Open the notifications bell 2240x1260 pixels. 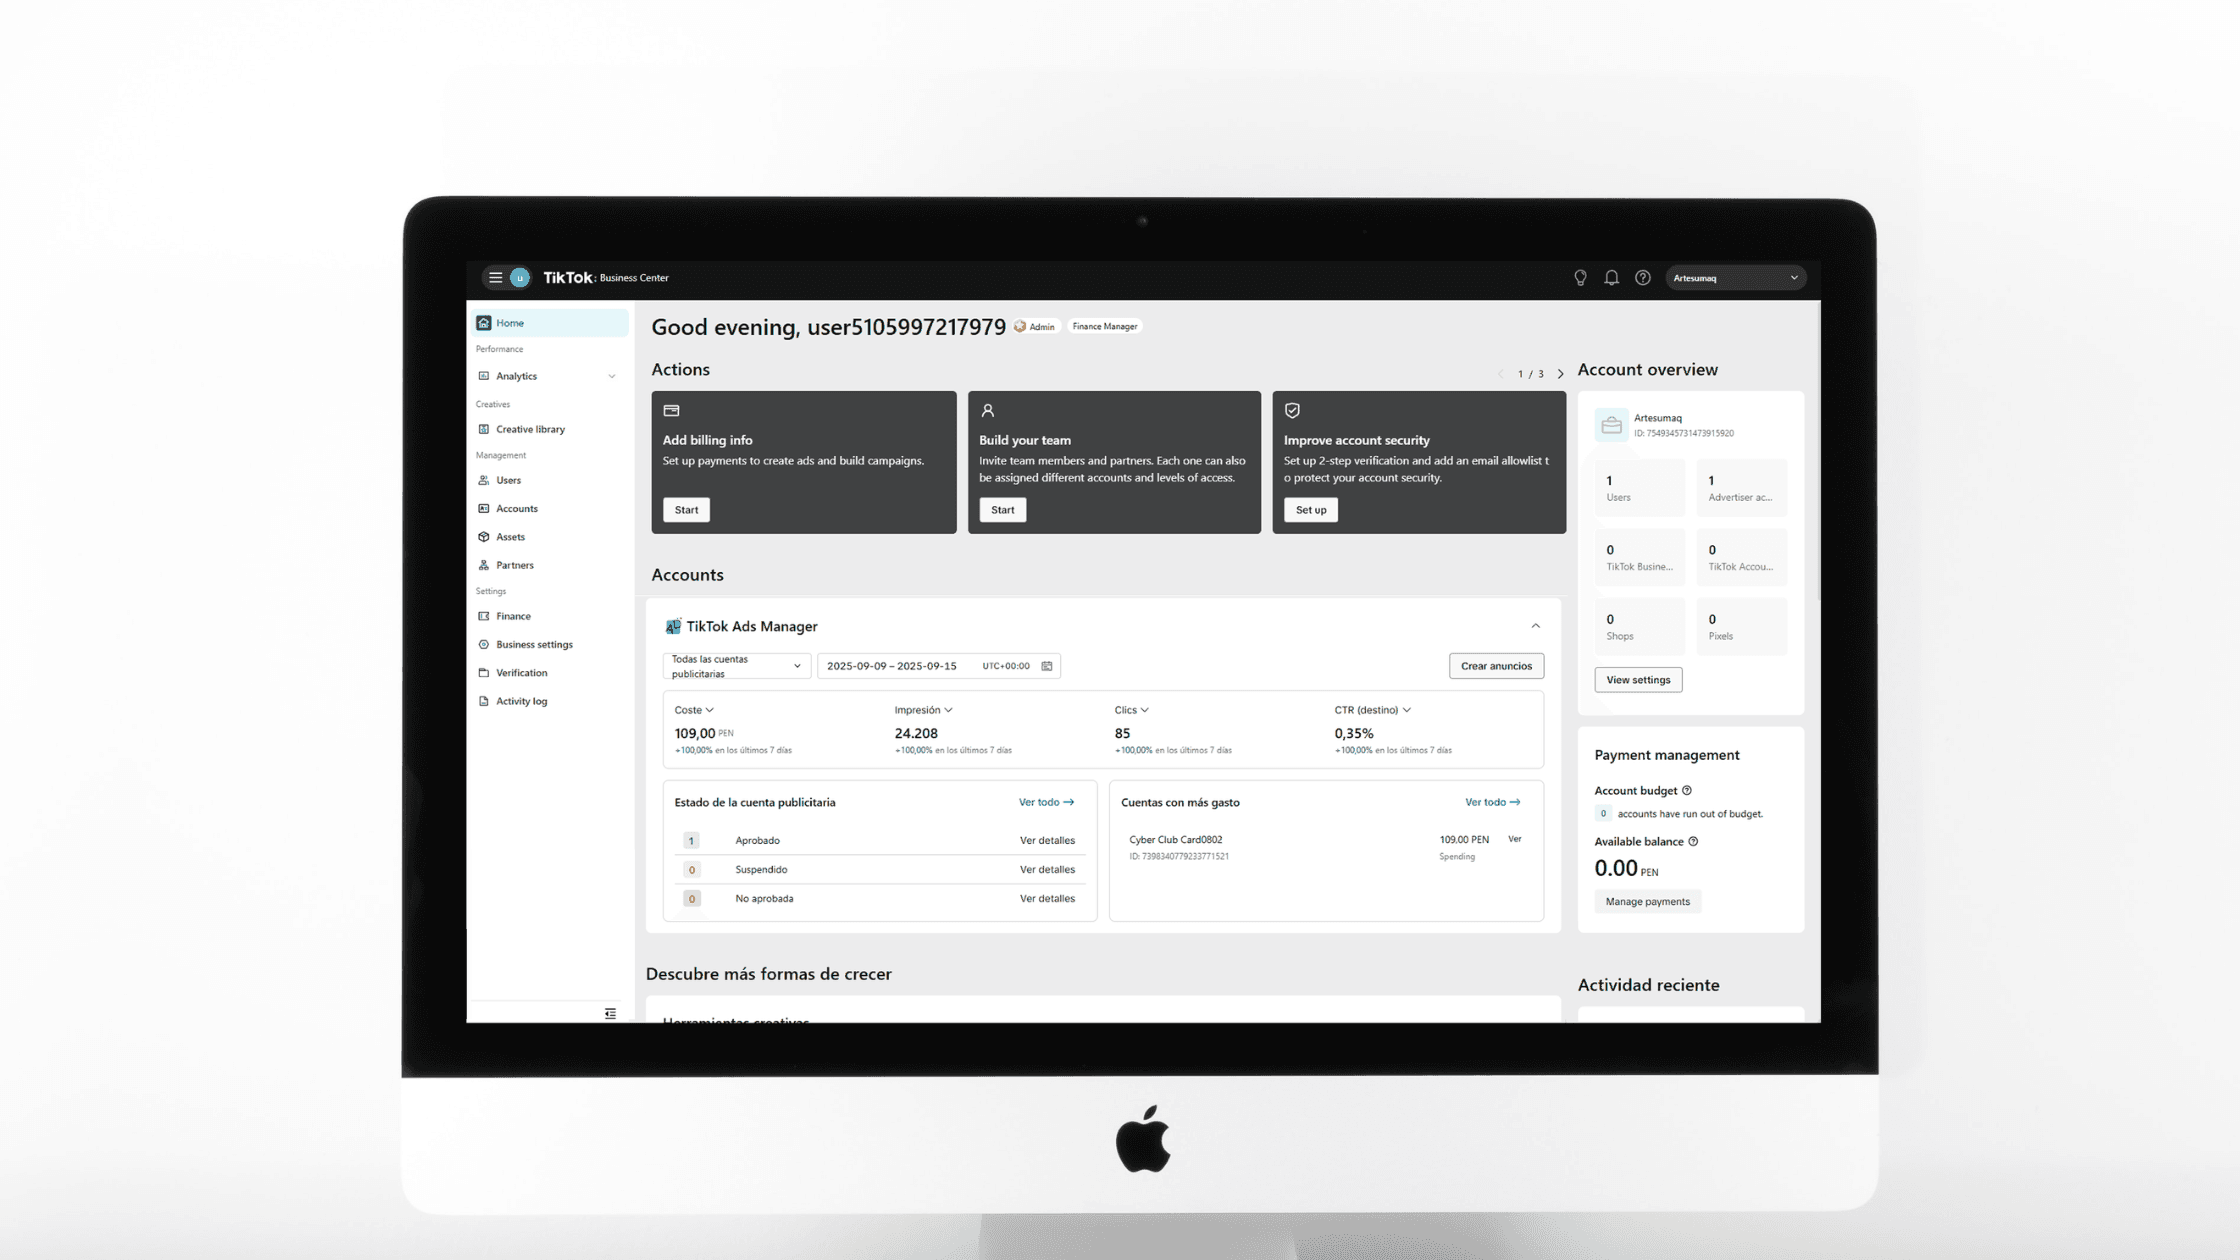pos(1611,278)
